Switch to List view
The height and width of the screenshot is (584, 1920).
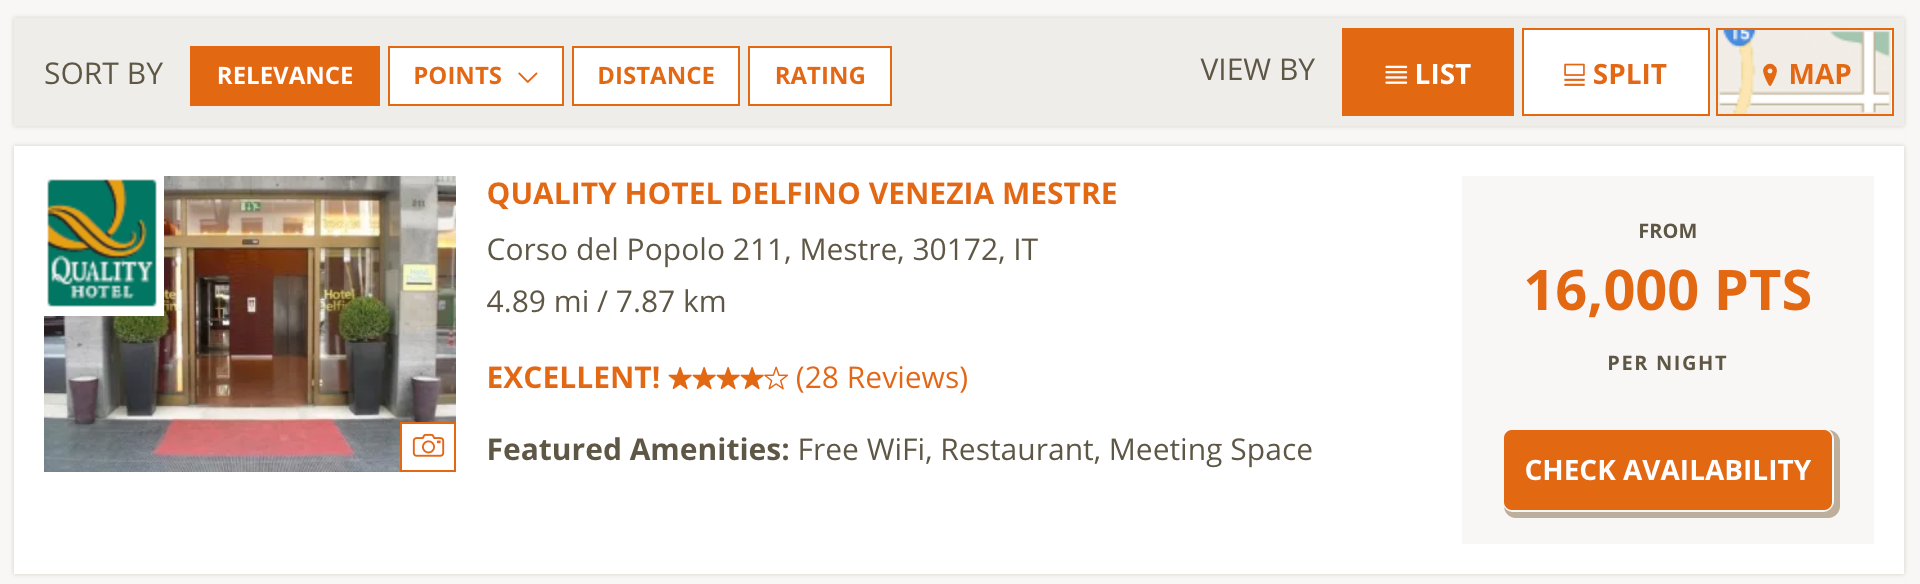(1428, 72)
